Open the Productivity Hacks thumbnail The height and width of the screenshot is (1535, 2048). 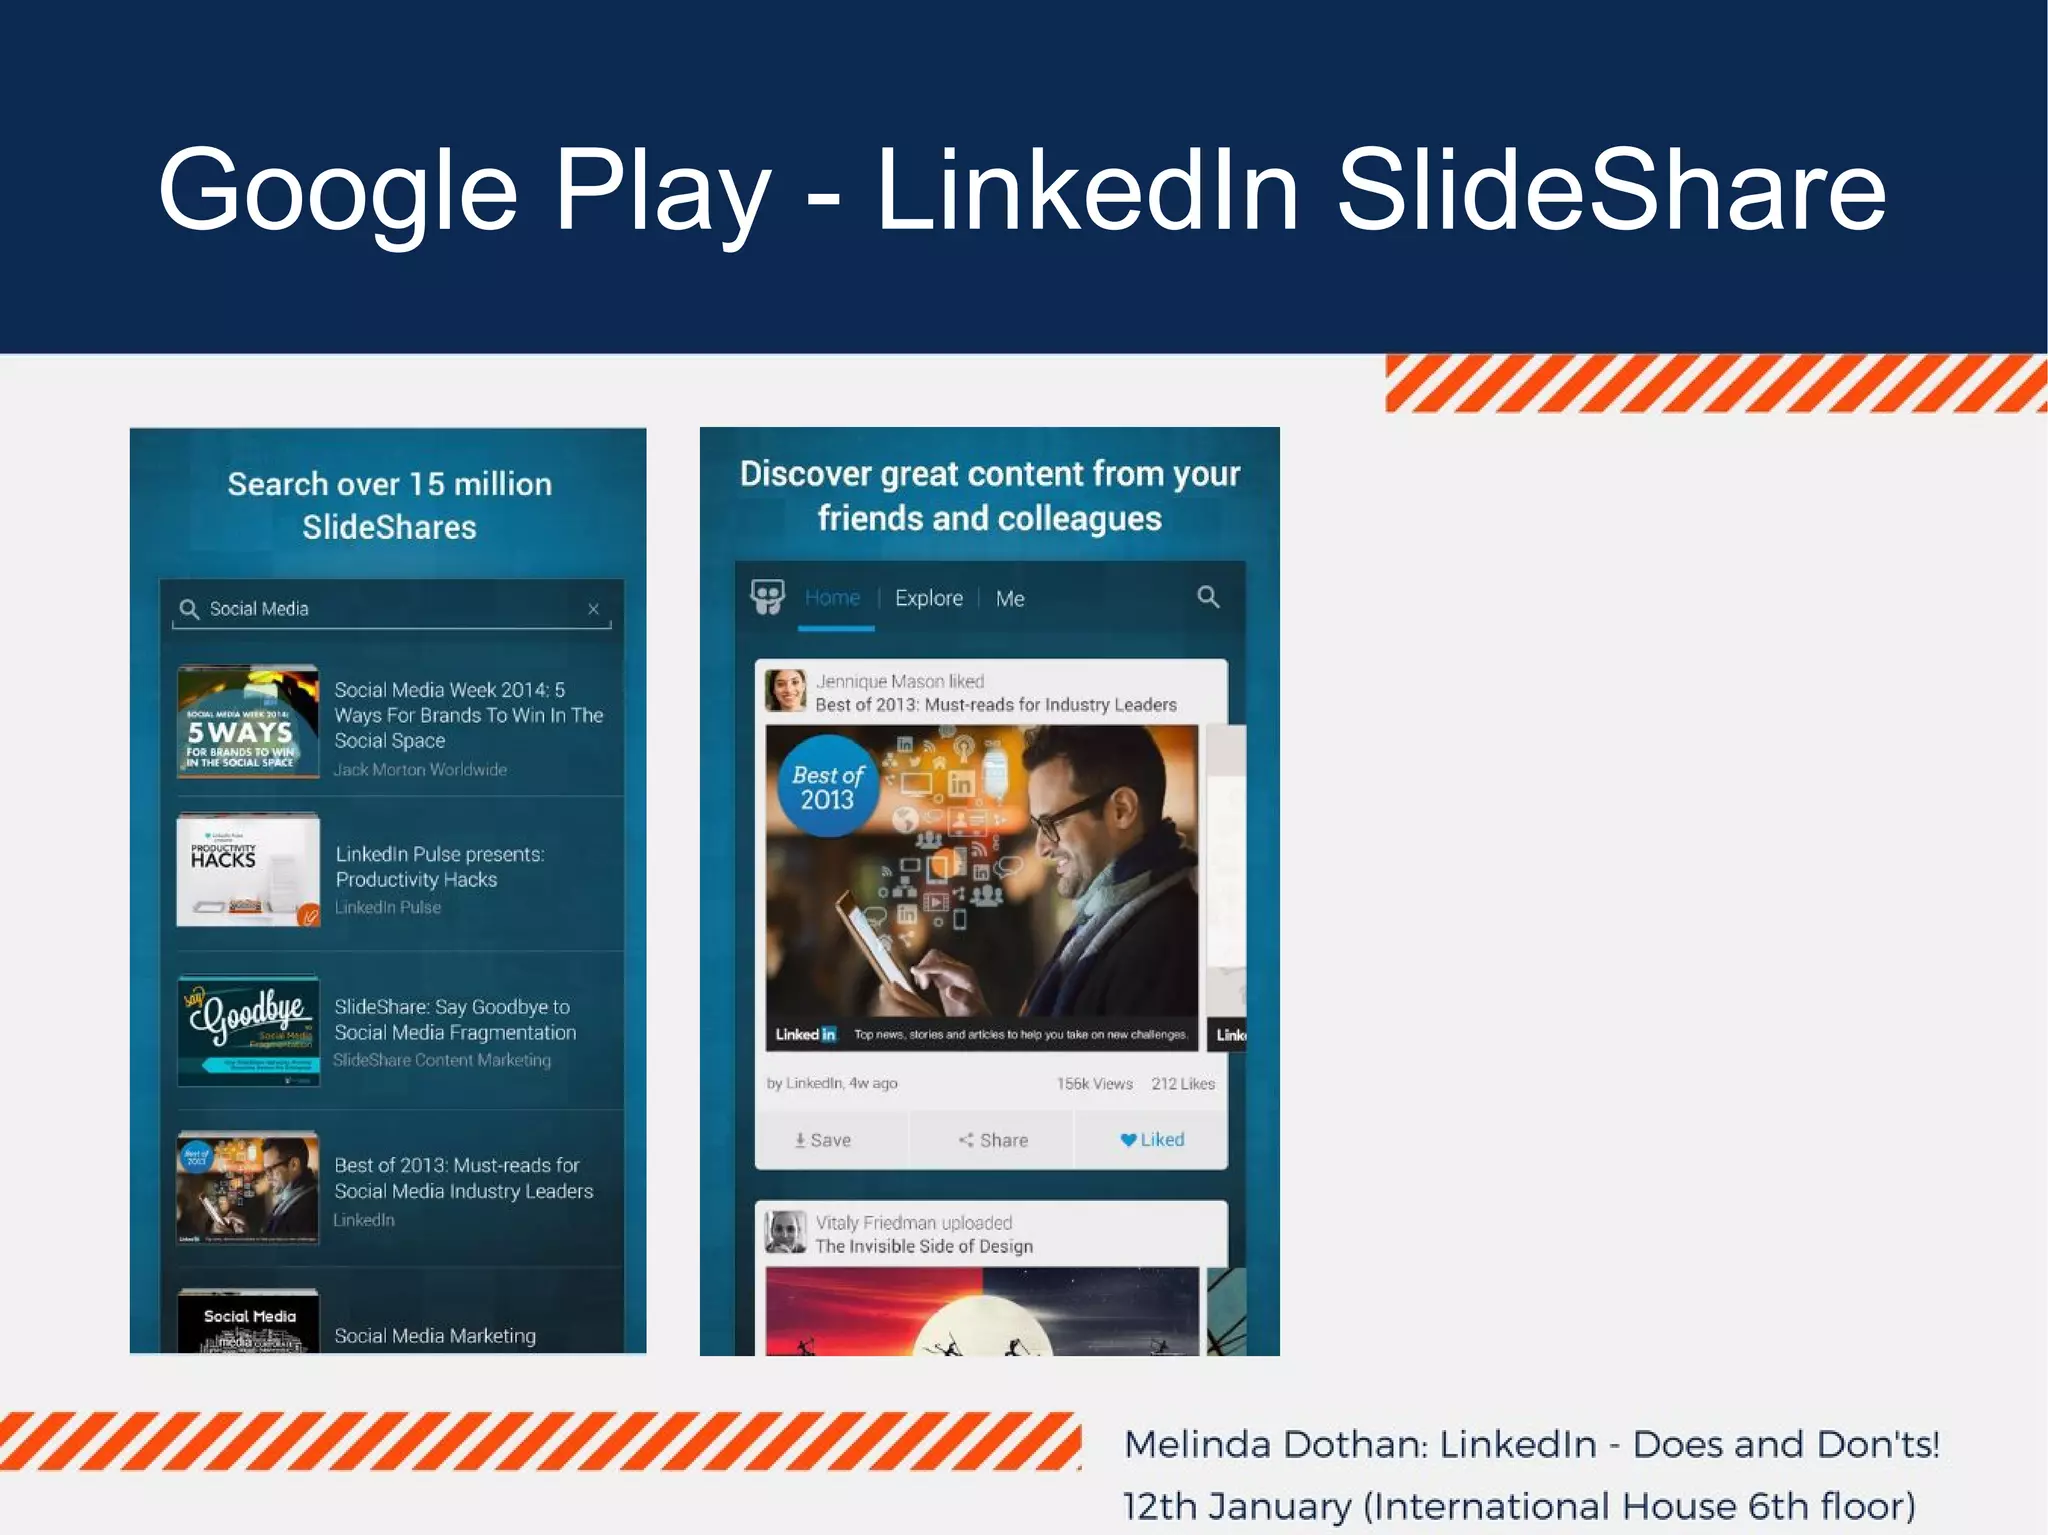coord(248,870)
